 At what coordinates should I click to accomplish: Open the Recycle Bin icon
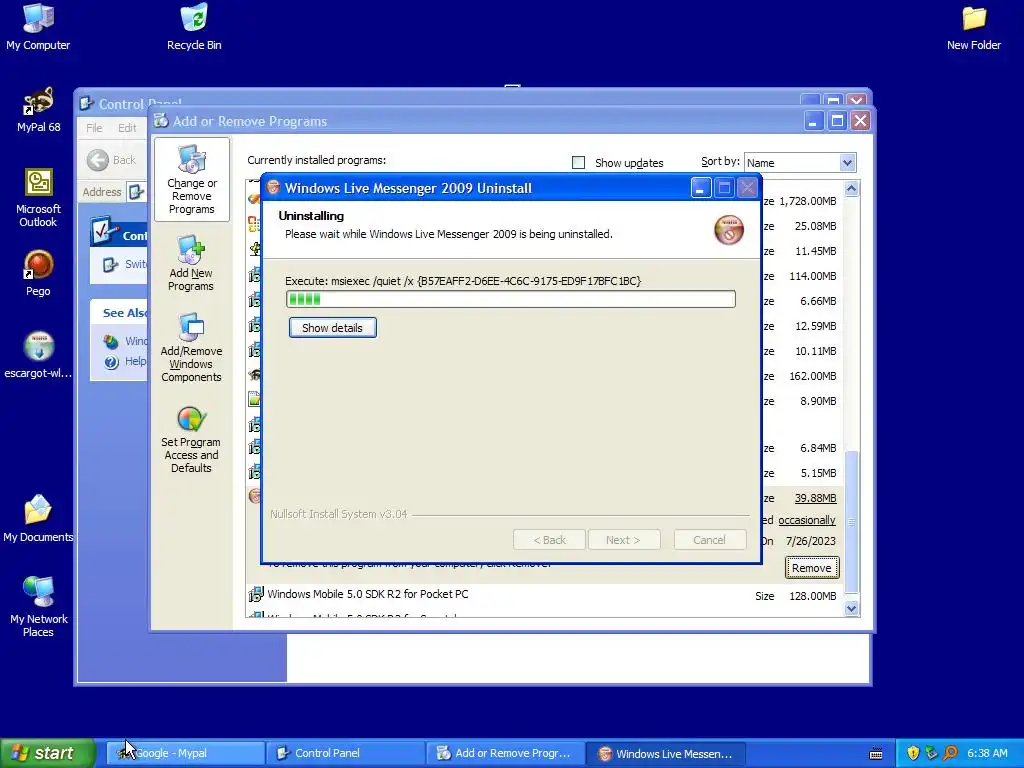tap(194, 27)
